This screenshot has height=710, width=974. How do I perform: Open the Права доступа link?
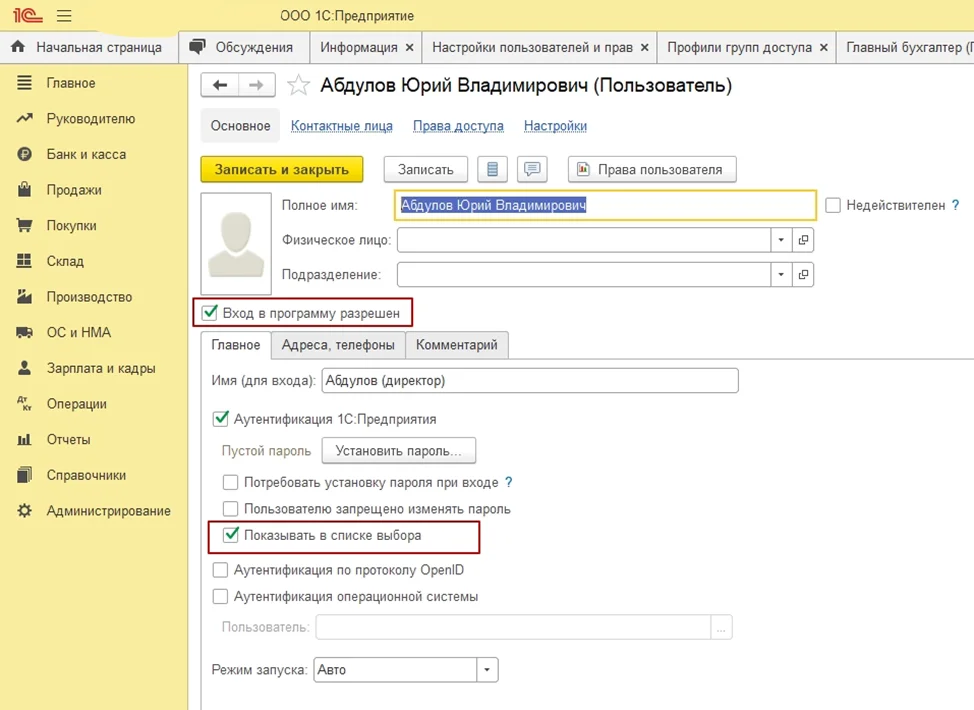458,125
